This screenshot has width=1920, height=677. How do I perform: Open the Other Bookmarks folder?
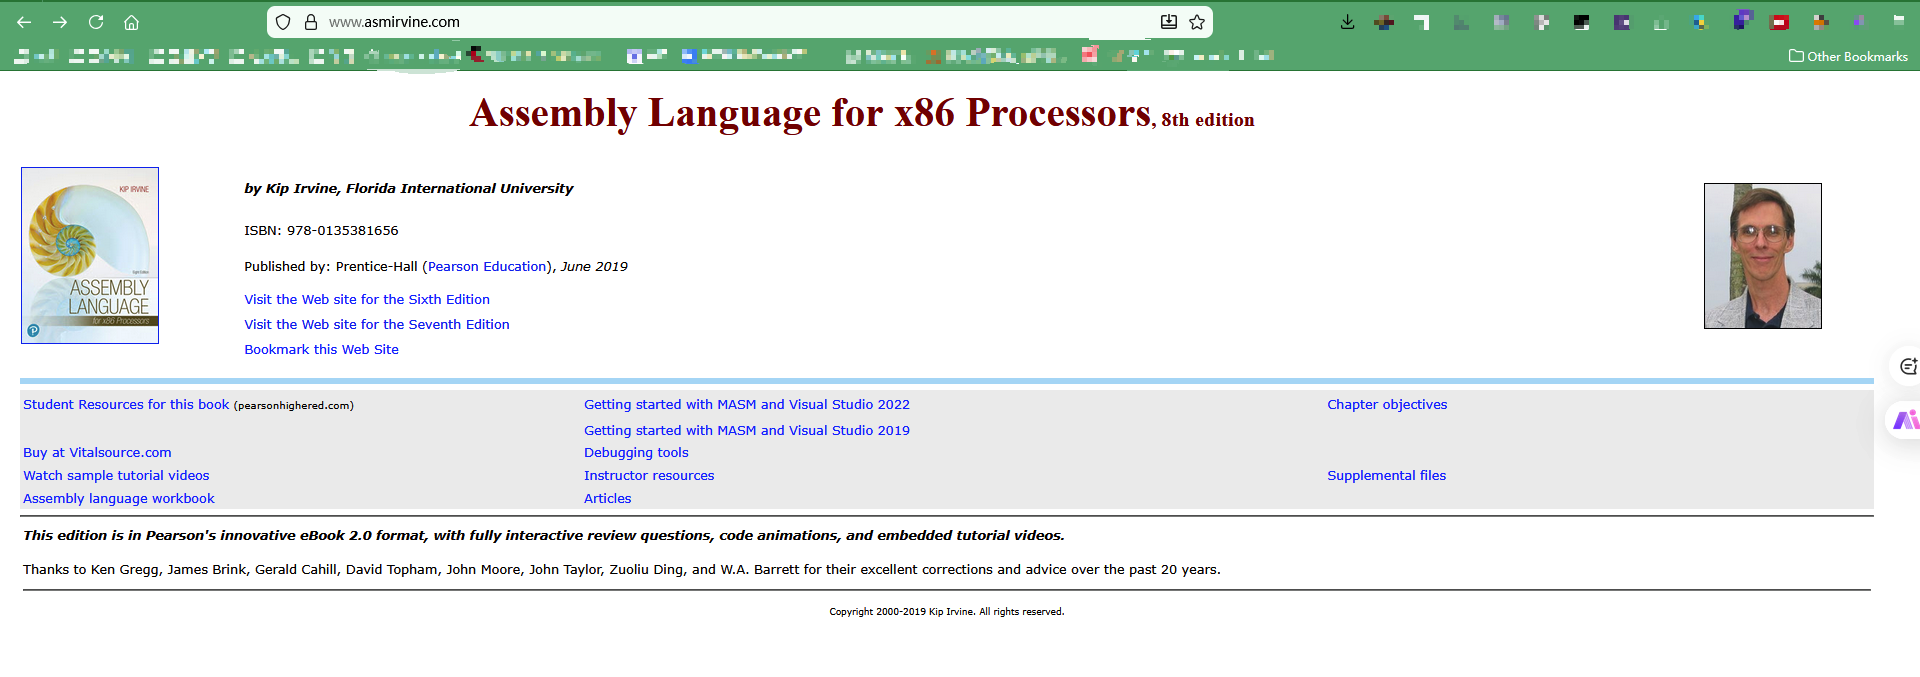click(x=1848, y=56)
